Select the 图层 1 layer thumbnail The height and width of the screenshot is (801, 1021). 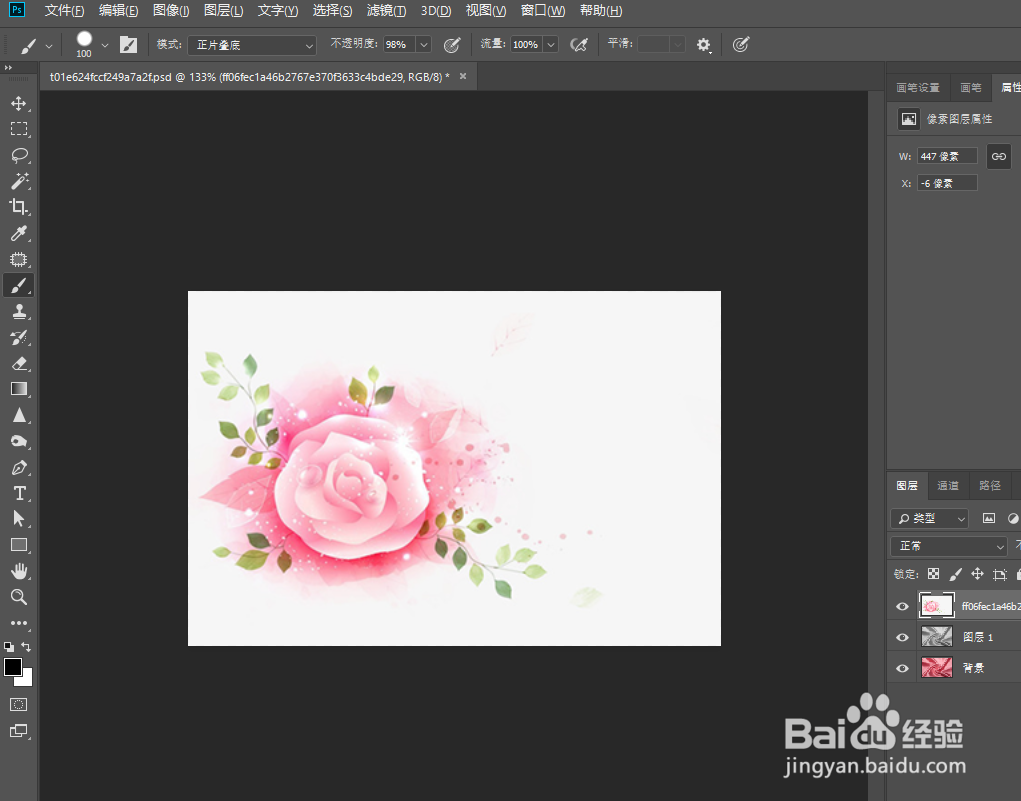(x=937, y=636)
